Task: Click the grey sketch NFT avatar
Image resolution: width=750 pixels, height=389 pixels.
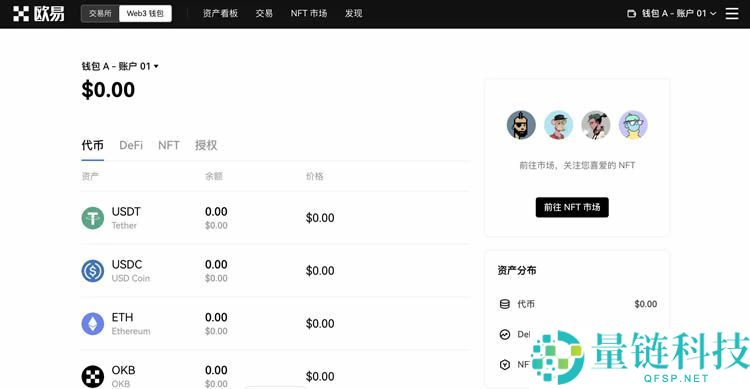Action: [x=596, y=125]
